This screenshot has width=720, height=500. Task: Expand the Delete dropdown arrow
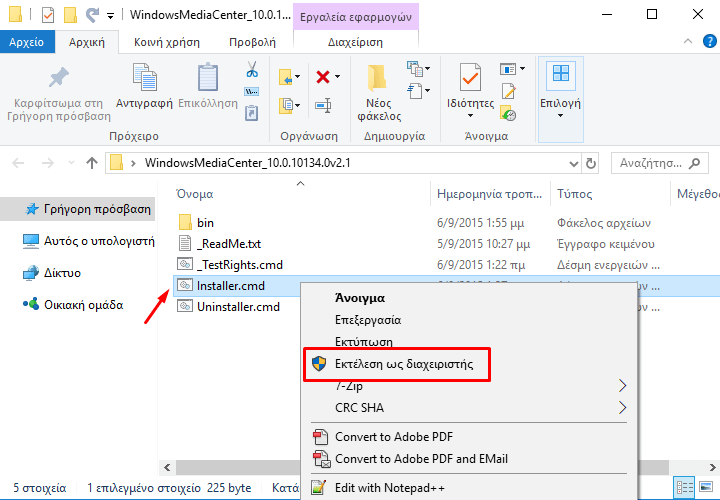(x=338, y=77)
